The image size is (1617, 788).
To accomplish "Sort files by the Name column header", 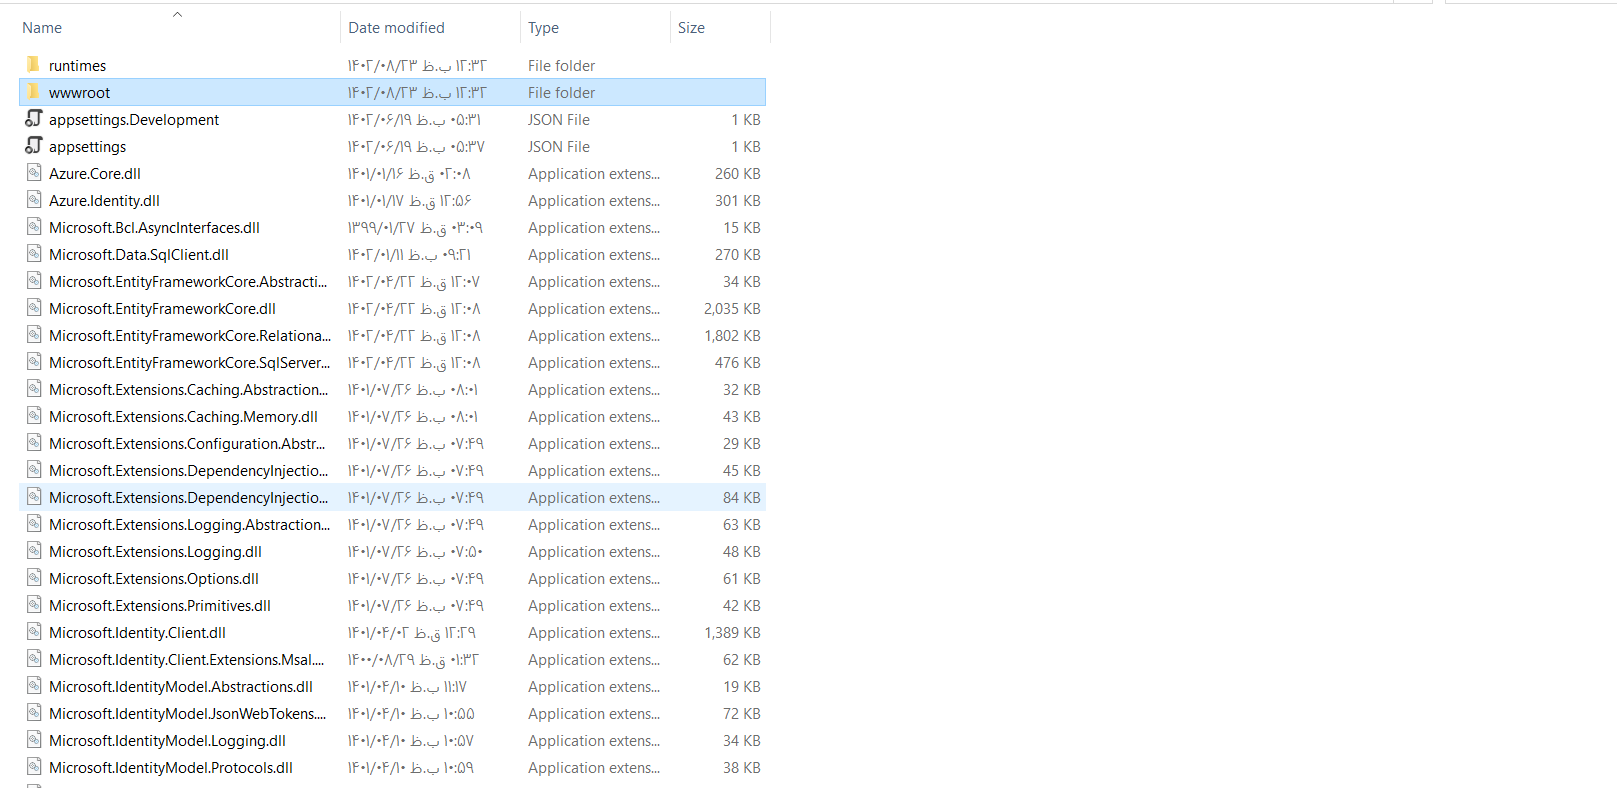I will tap(42, 28).
